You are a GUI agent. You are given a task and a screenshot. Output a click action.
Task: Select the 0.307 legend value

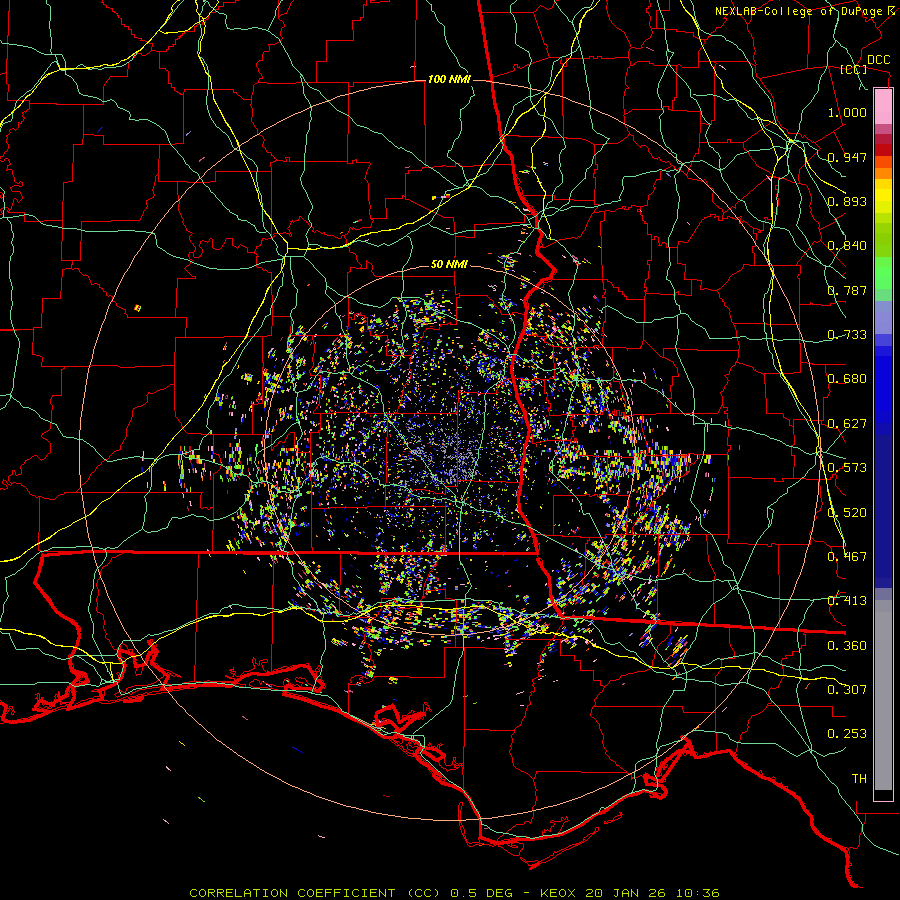[x=847, y=690]
